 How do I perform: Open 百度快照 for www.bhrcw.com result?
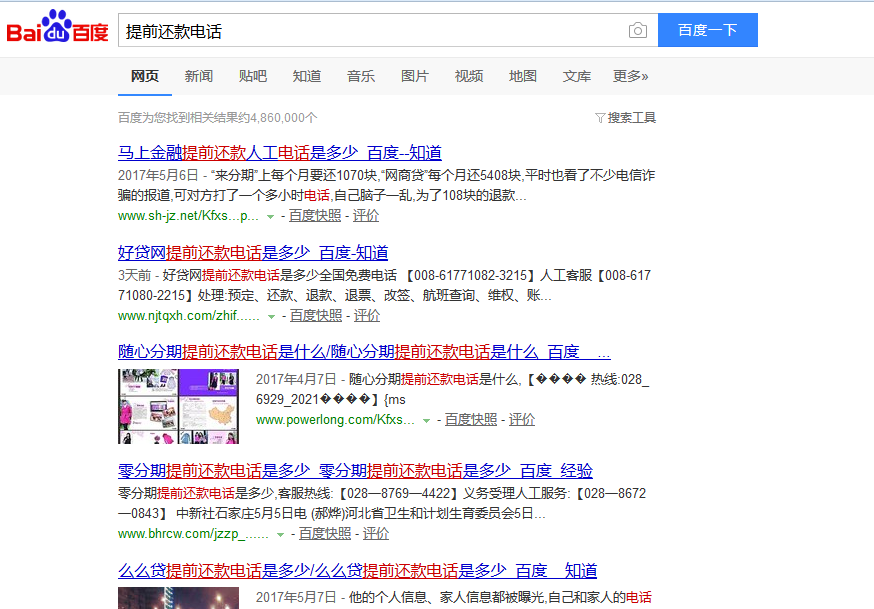325,534
